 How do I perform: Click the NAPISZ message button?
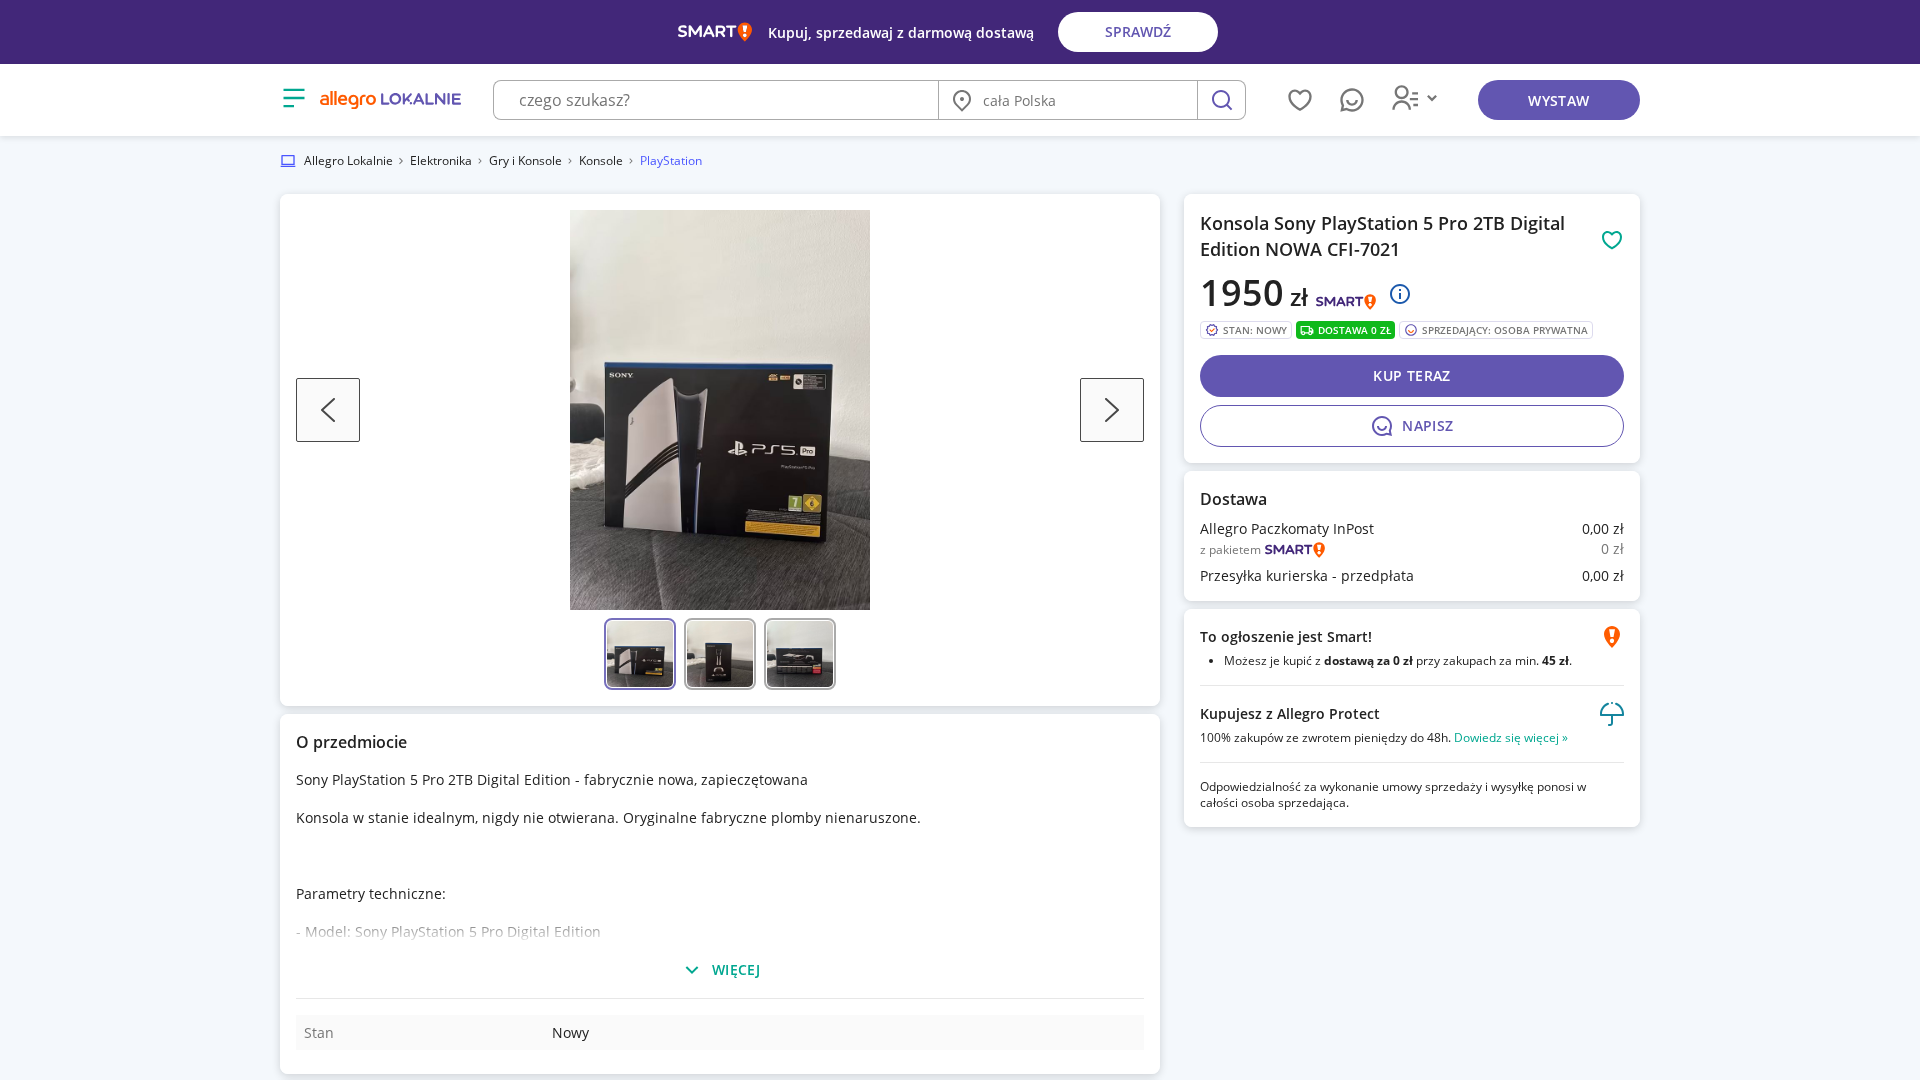[x=1412, y=426]
